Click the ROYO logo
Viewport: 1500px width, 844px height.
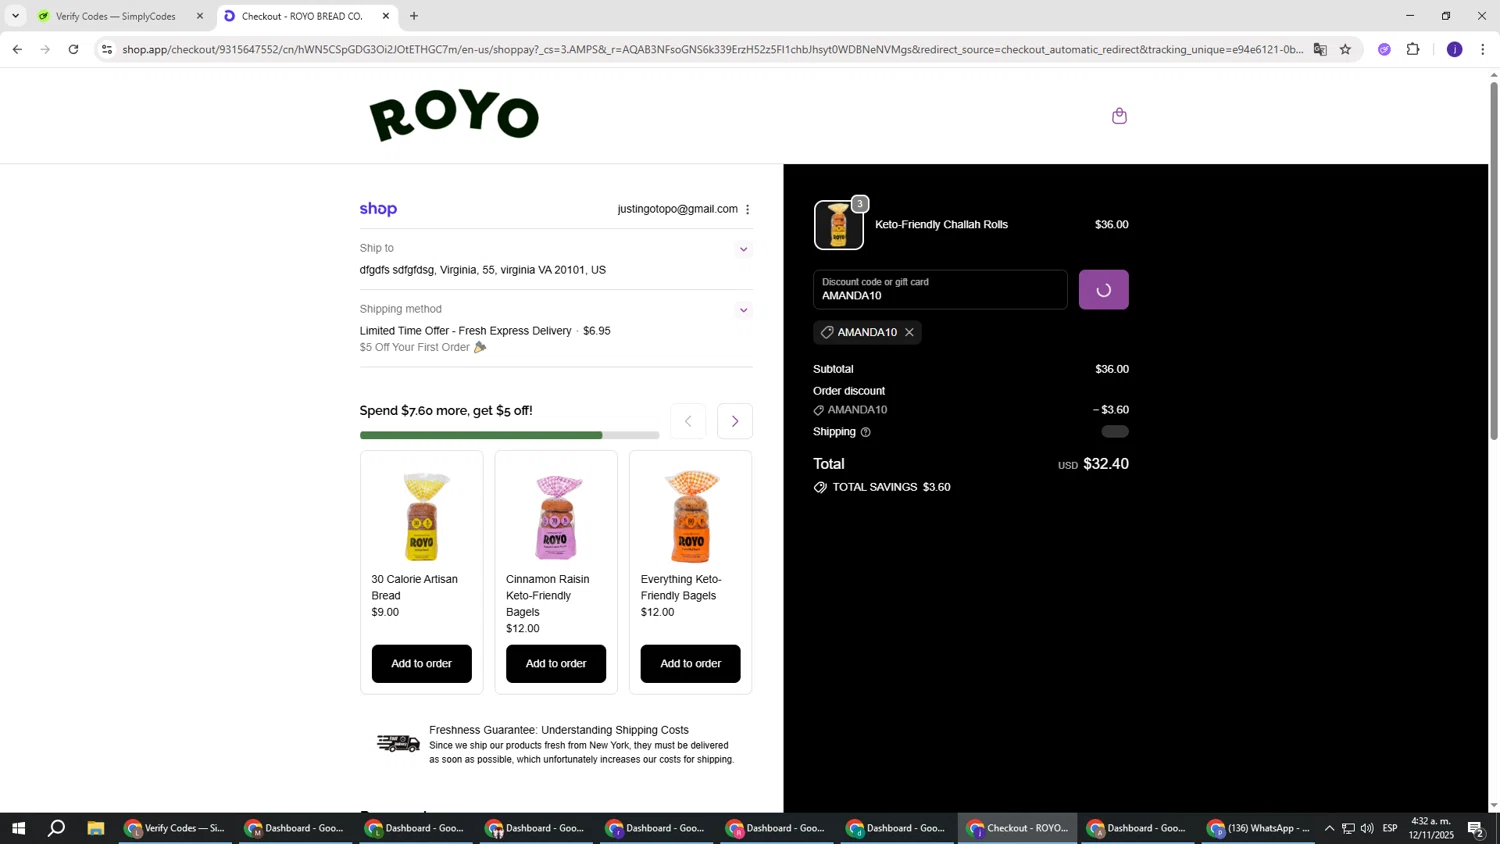click(x=454, y=115)
